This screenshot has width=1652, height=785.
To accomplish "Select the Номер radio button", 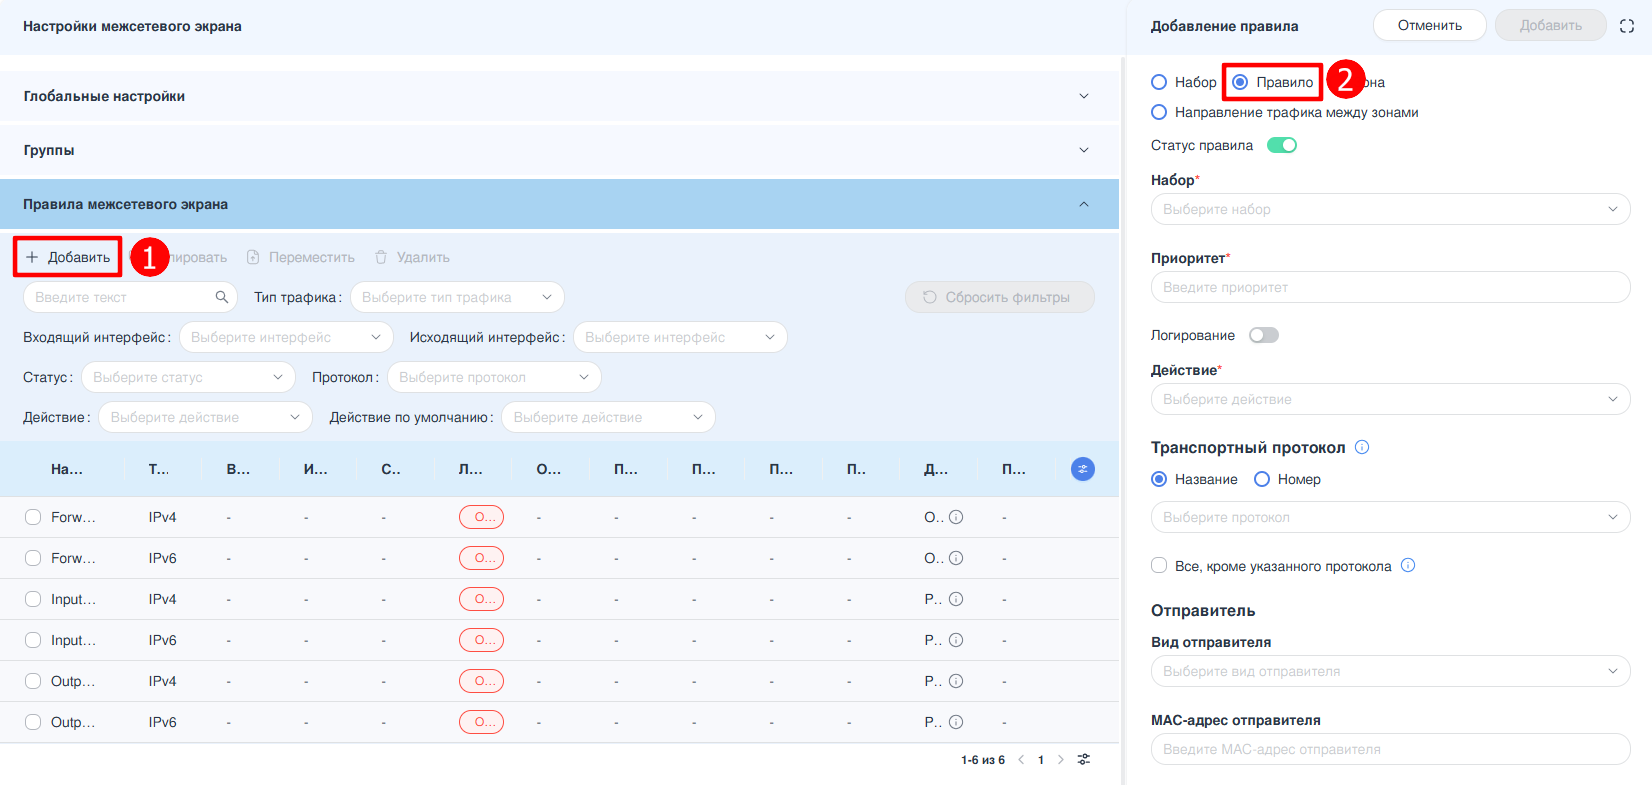I will pos(1262,479).
